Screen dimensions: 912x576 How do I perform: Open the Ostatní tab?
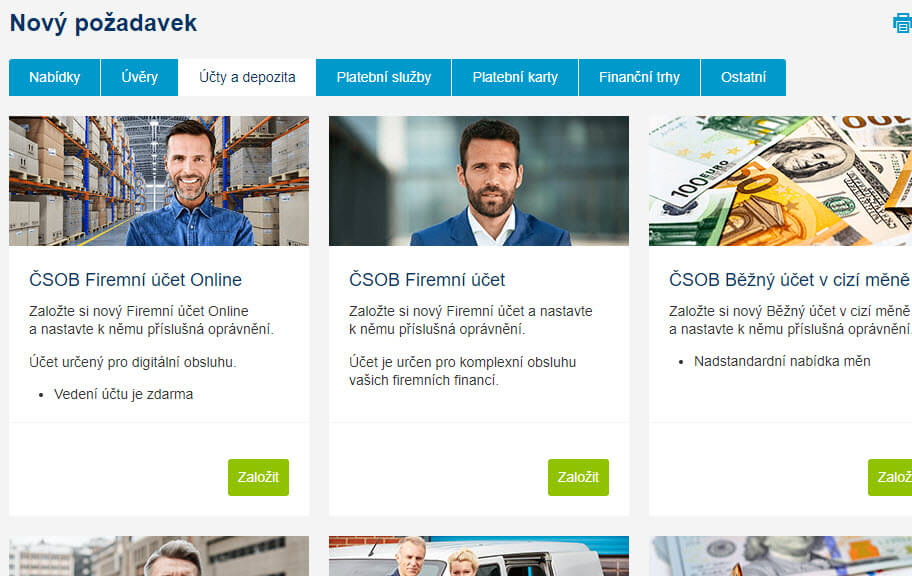743,77
